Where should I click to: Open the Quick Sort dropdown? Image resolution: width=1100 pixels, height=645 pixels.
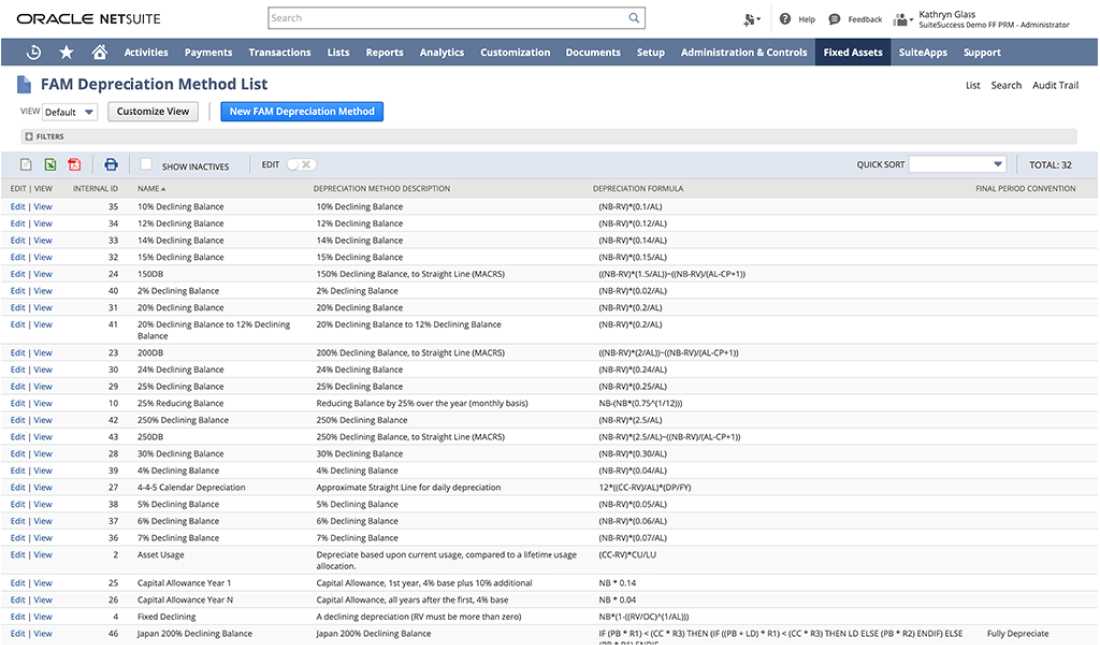pos(957,165)
